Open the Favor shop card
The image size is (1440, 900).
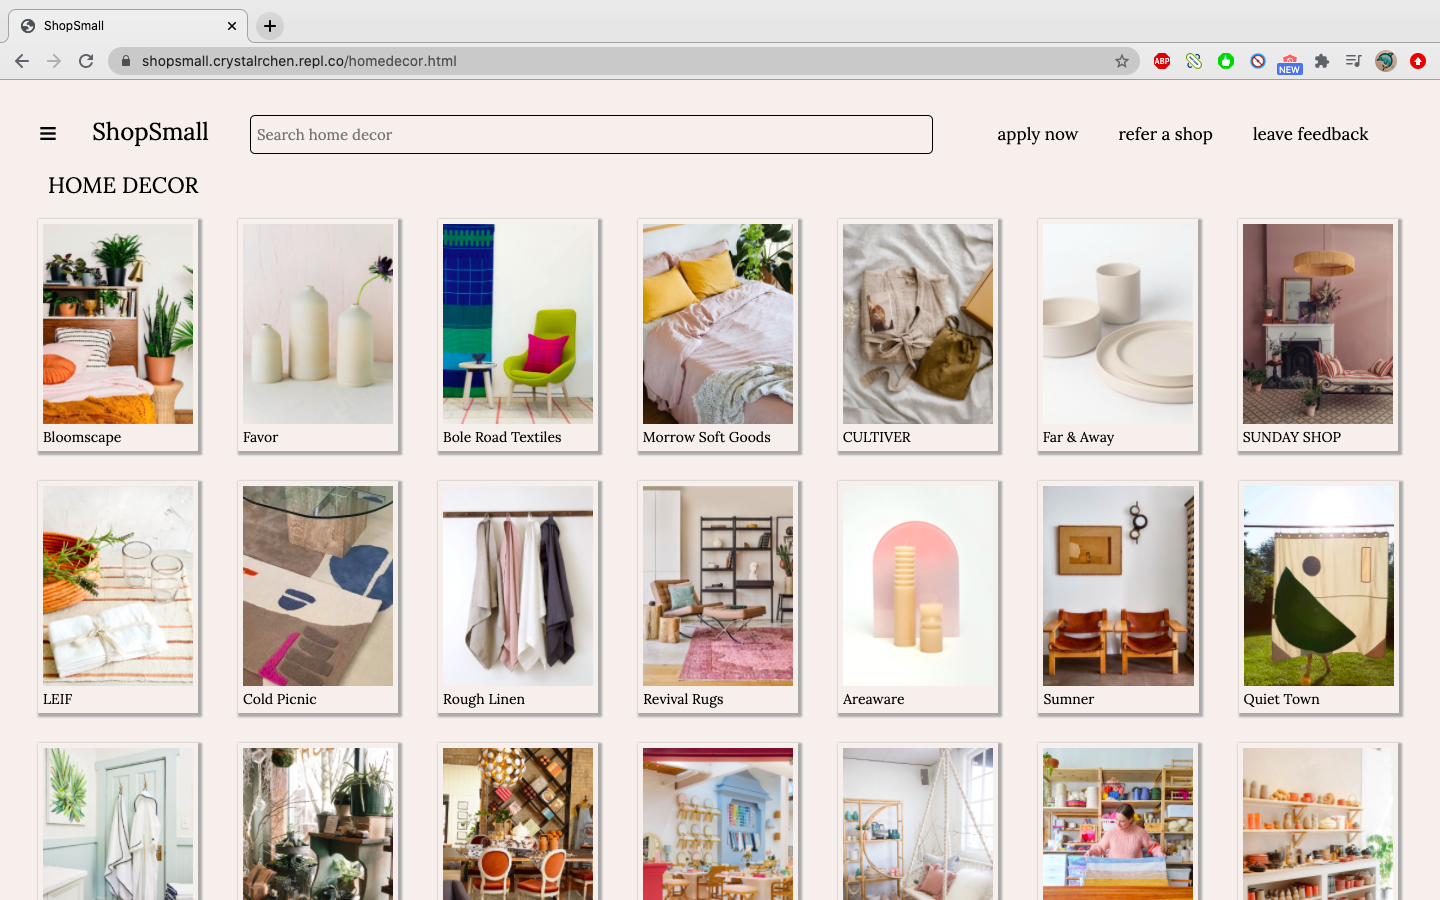point(318,335)
